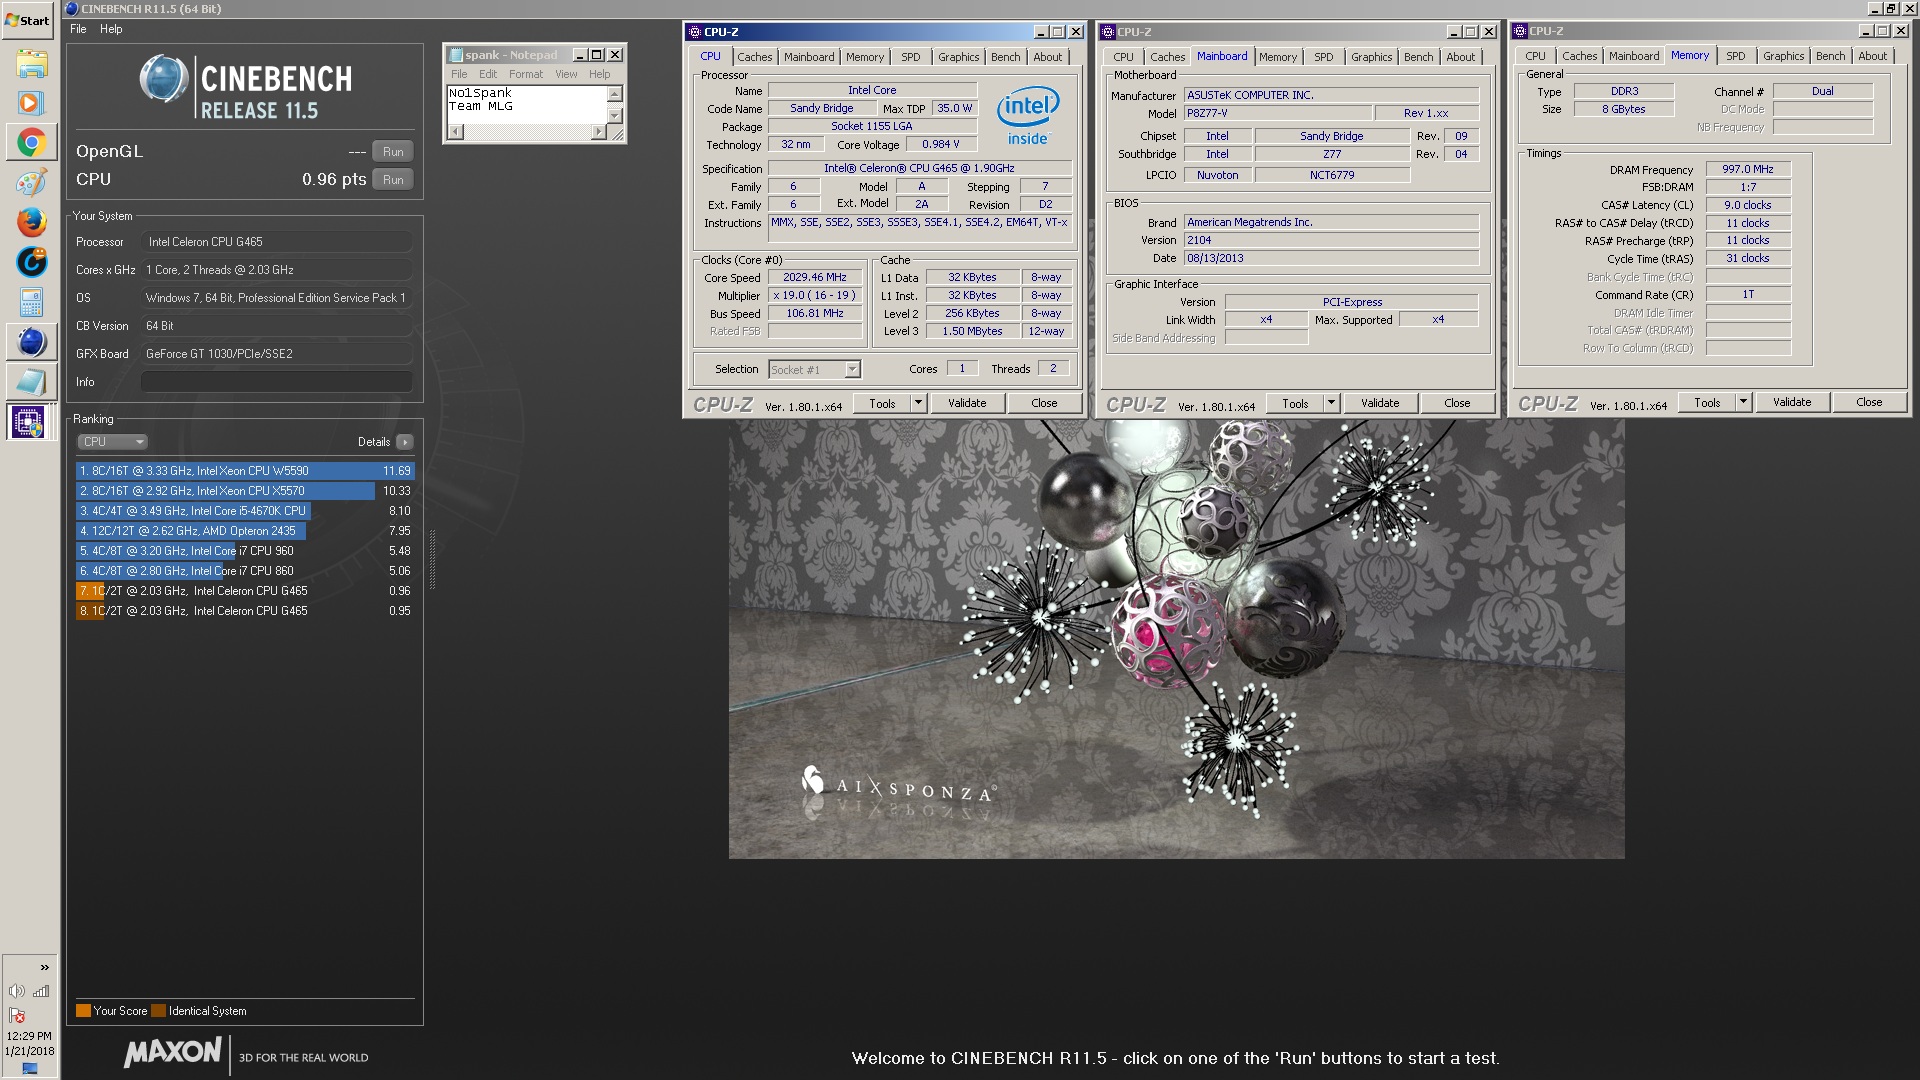1920x1080 pixels.
Task: Open the network signal tray icon
Action: [41, 991]
